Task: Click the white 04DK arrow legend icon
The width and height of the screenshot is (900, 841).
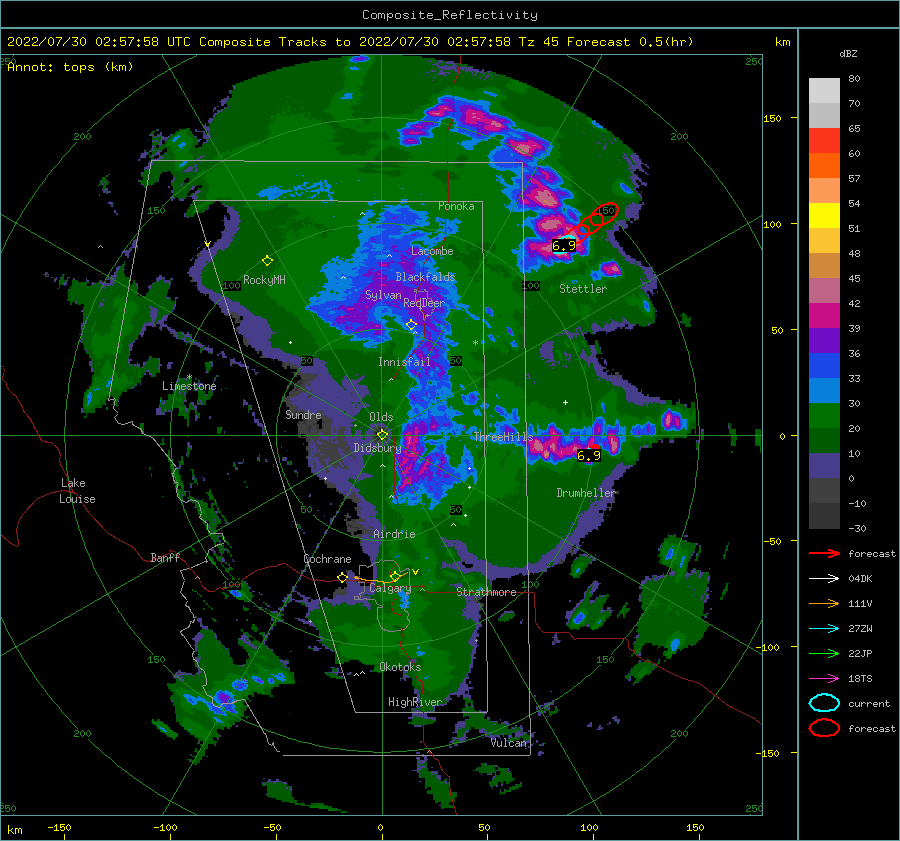Action: (824, 579)
